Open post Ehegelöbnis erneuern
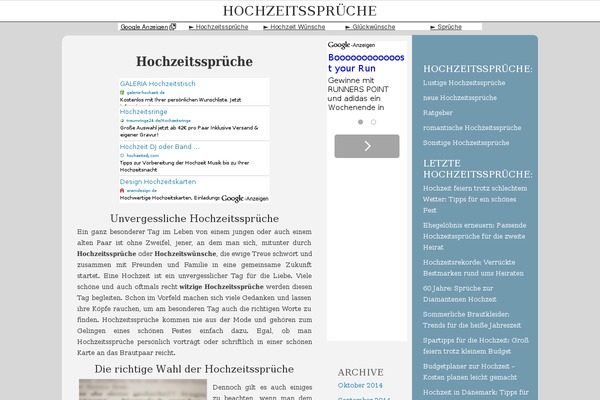Image resolution: width=600 pixels, height=400 pixels. (x=474, y=236)
